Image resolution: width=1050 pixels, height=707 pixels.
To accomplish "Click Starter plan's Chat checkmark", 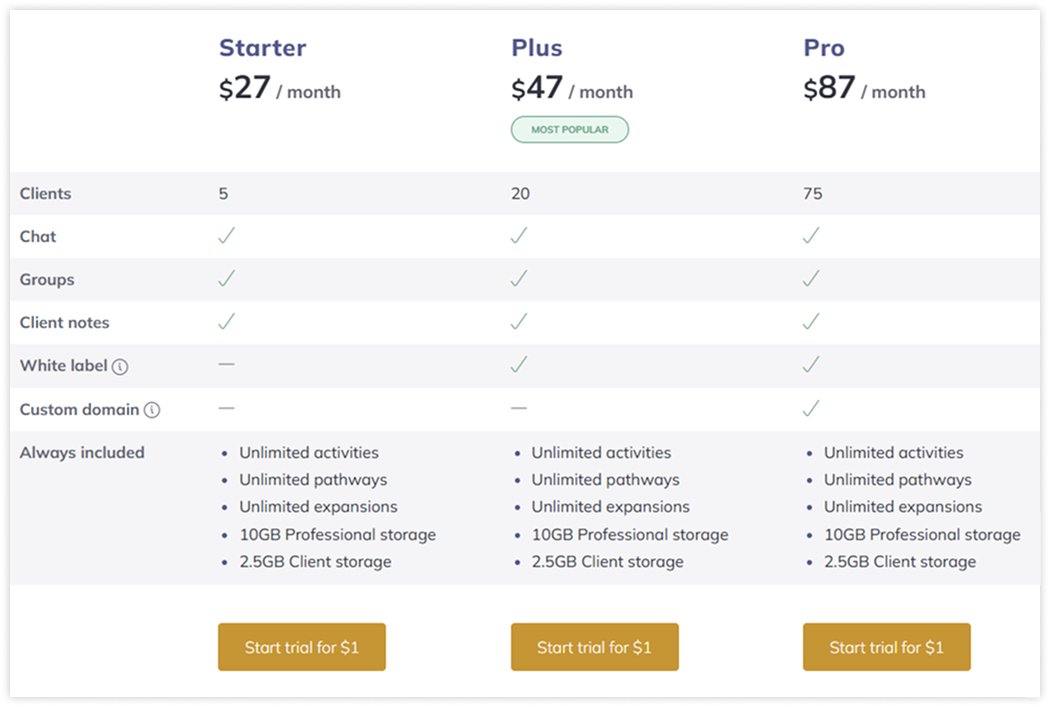I will (226, 236).
